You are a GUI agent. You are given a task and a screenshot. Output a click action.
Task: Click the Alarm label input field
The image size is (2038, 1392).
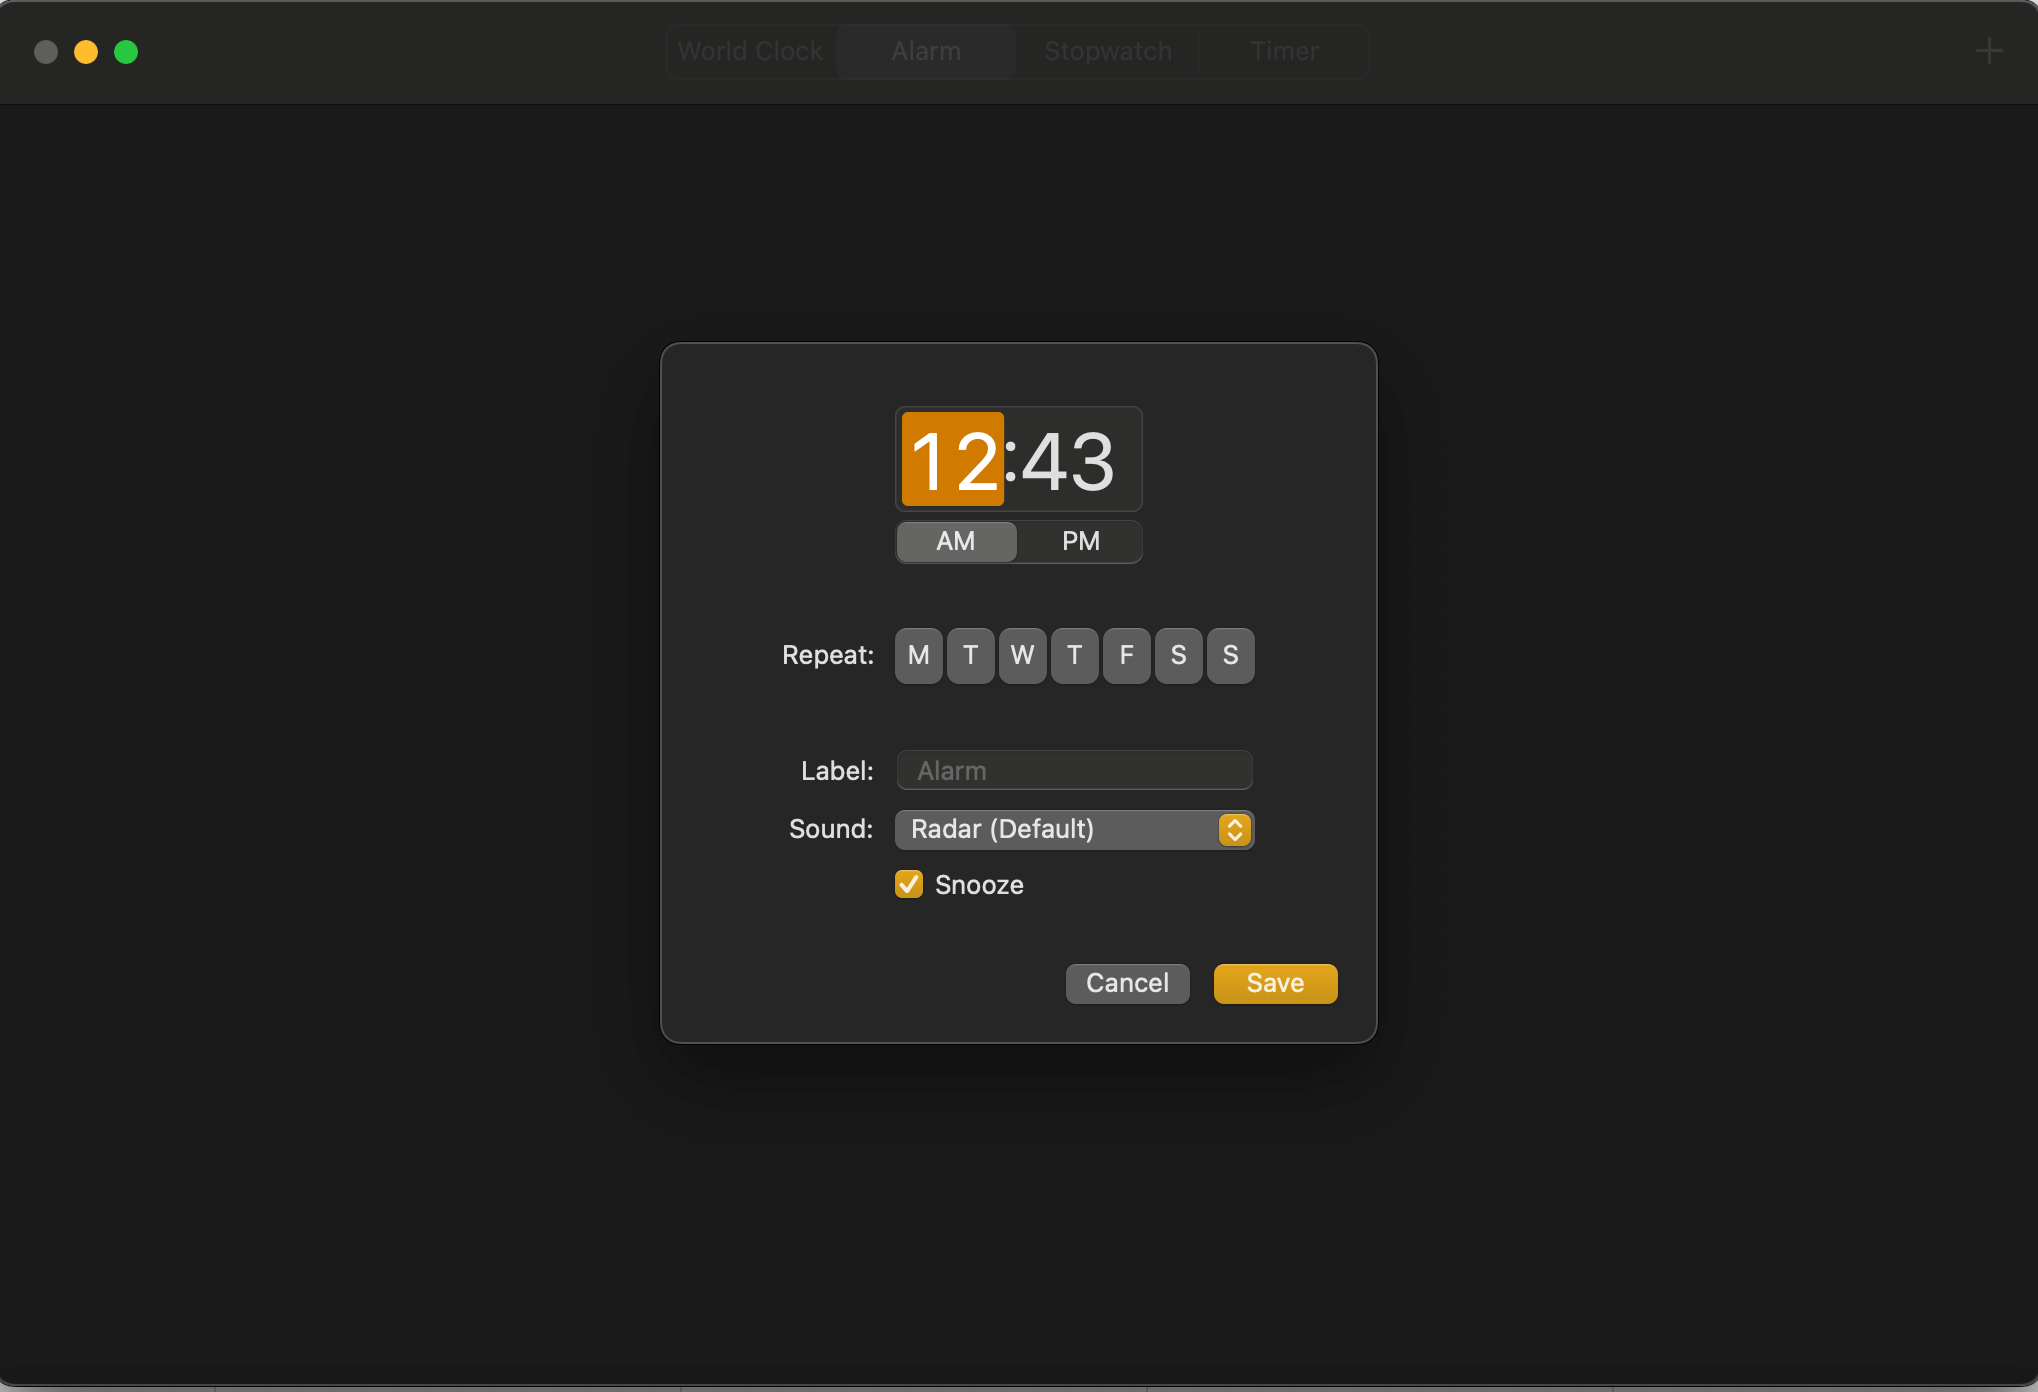pyautogui.click(x=1073, y=770)
